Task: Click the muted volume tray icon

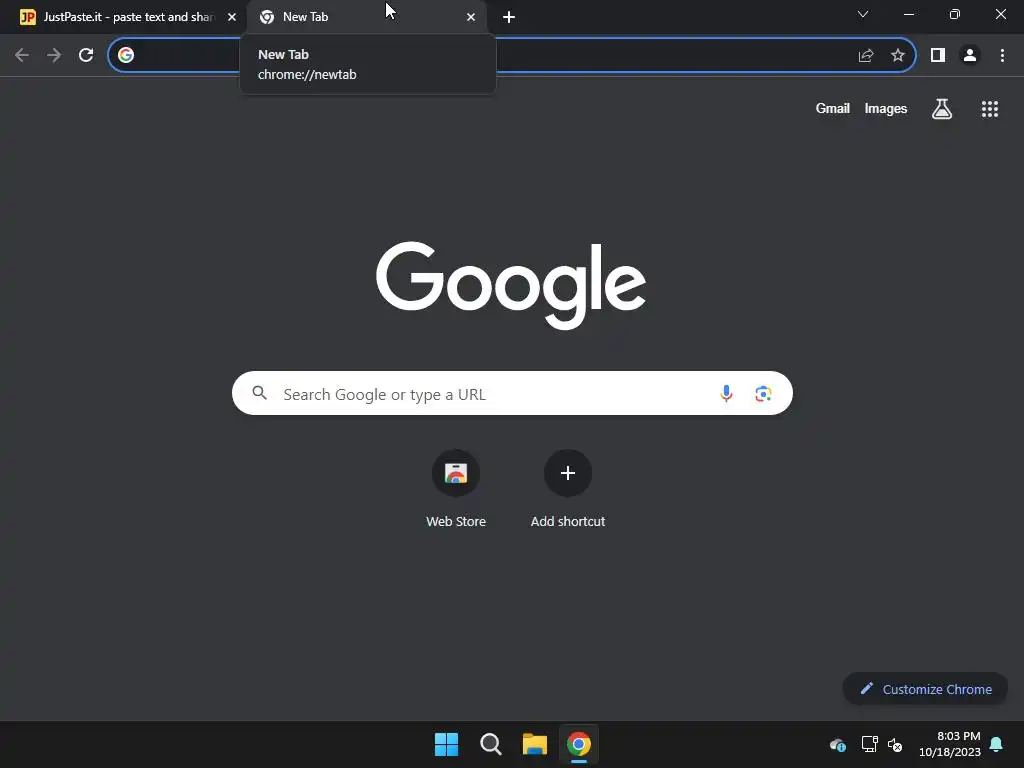Action: click(895, 744)
